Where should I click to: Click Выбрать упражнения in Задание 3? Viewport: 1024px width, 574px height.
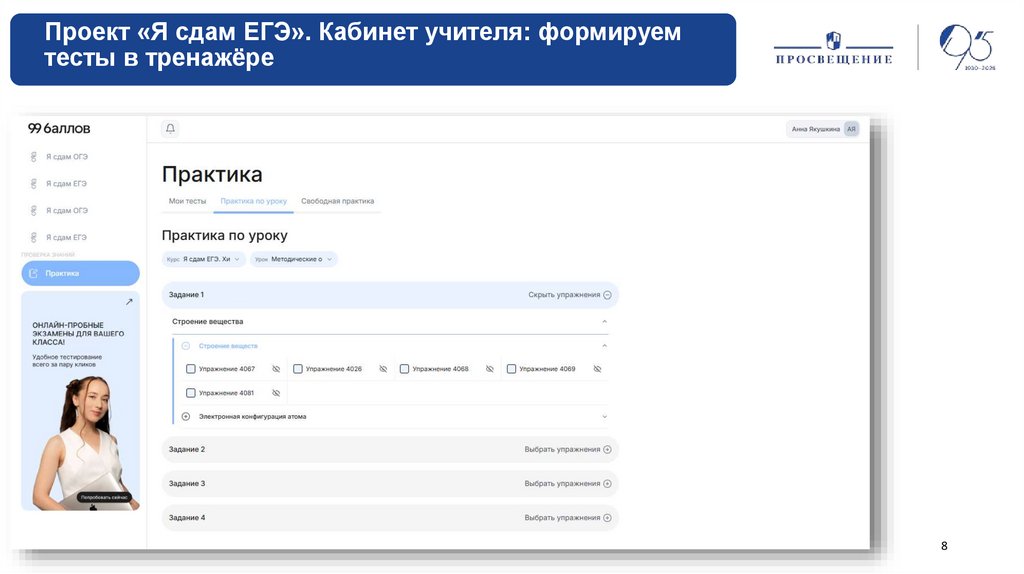point(562,484)
